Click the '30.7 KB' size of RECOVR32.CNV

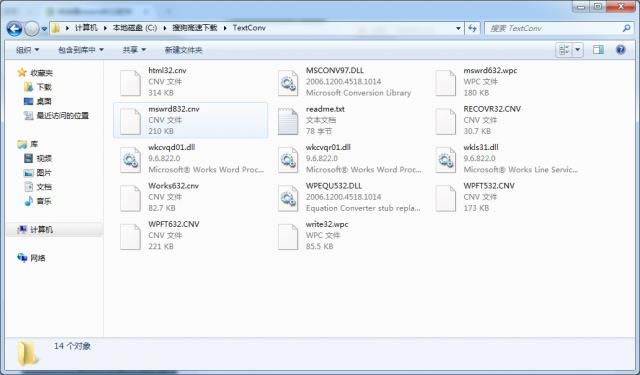click(x=477, y=131)
